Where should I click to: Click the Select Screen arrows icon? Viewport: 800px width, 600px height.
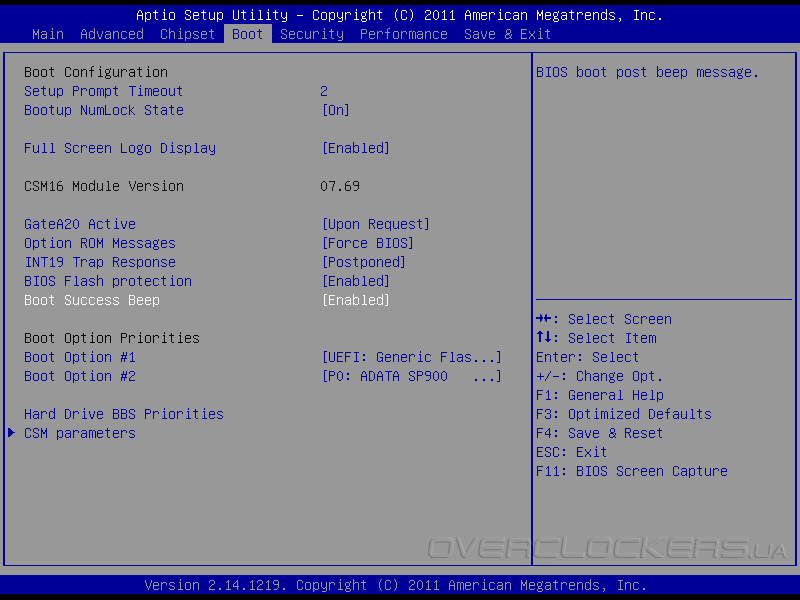click(543, 319)
